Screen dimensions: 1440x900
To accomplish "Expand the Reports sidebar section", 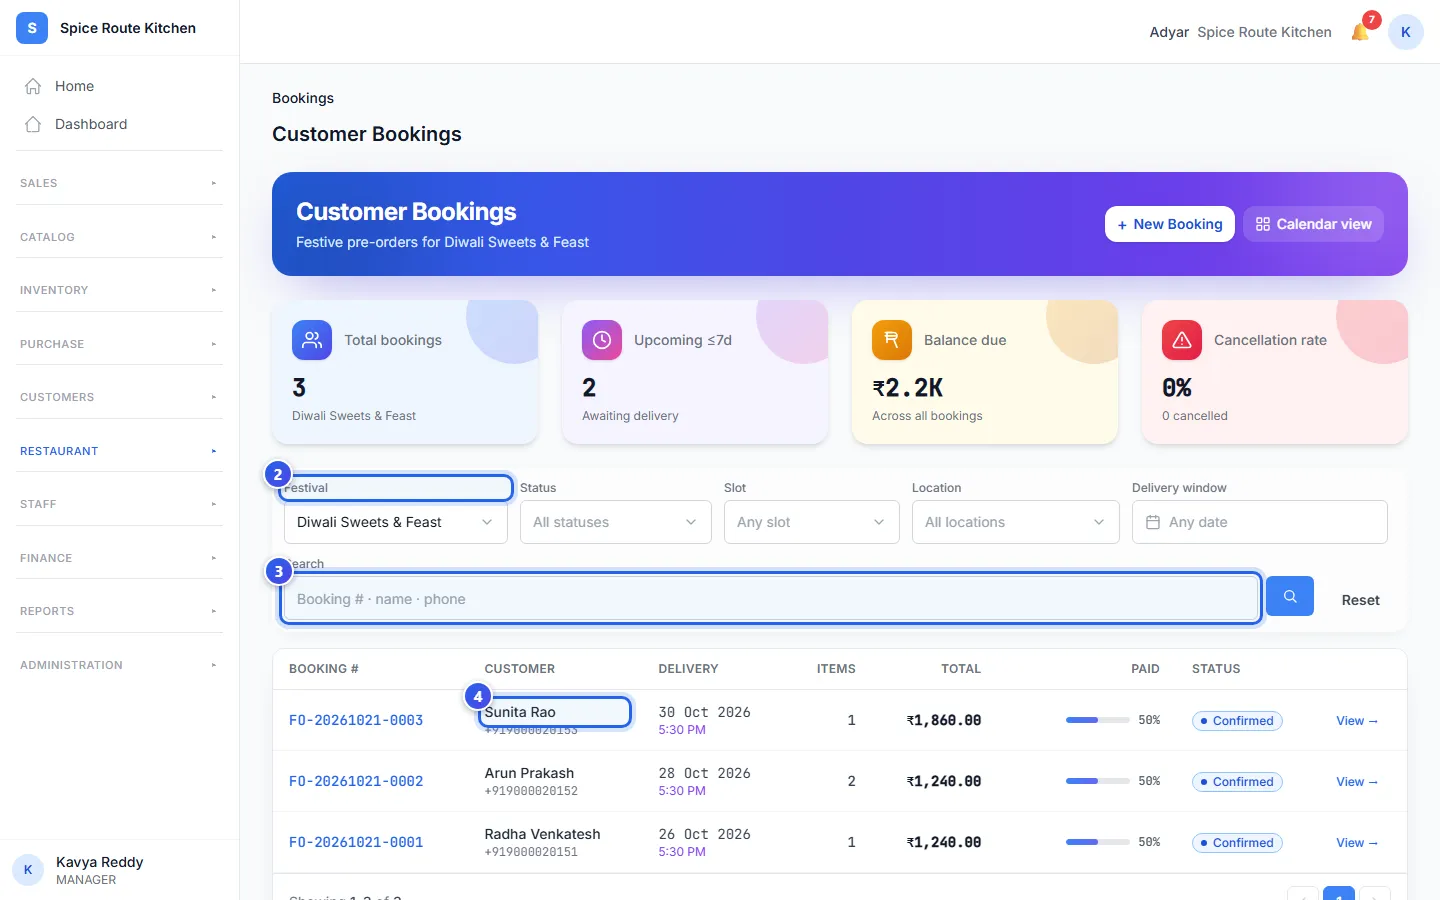I will point(119,611).
